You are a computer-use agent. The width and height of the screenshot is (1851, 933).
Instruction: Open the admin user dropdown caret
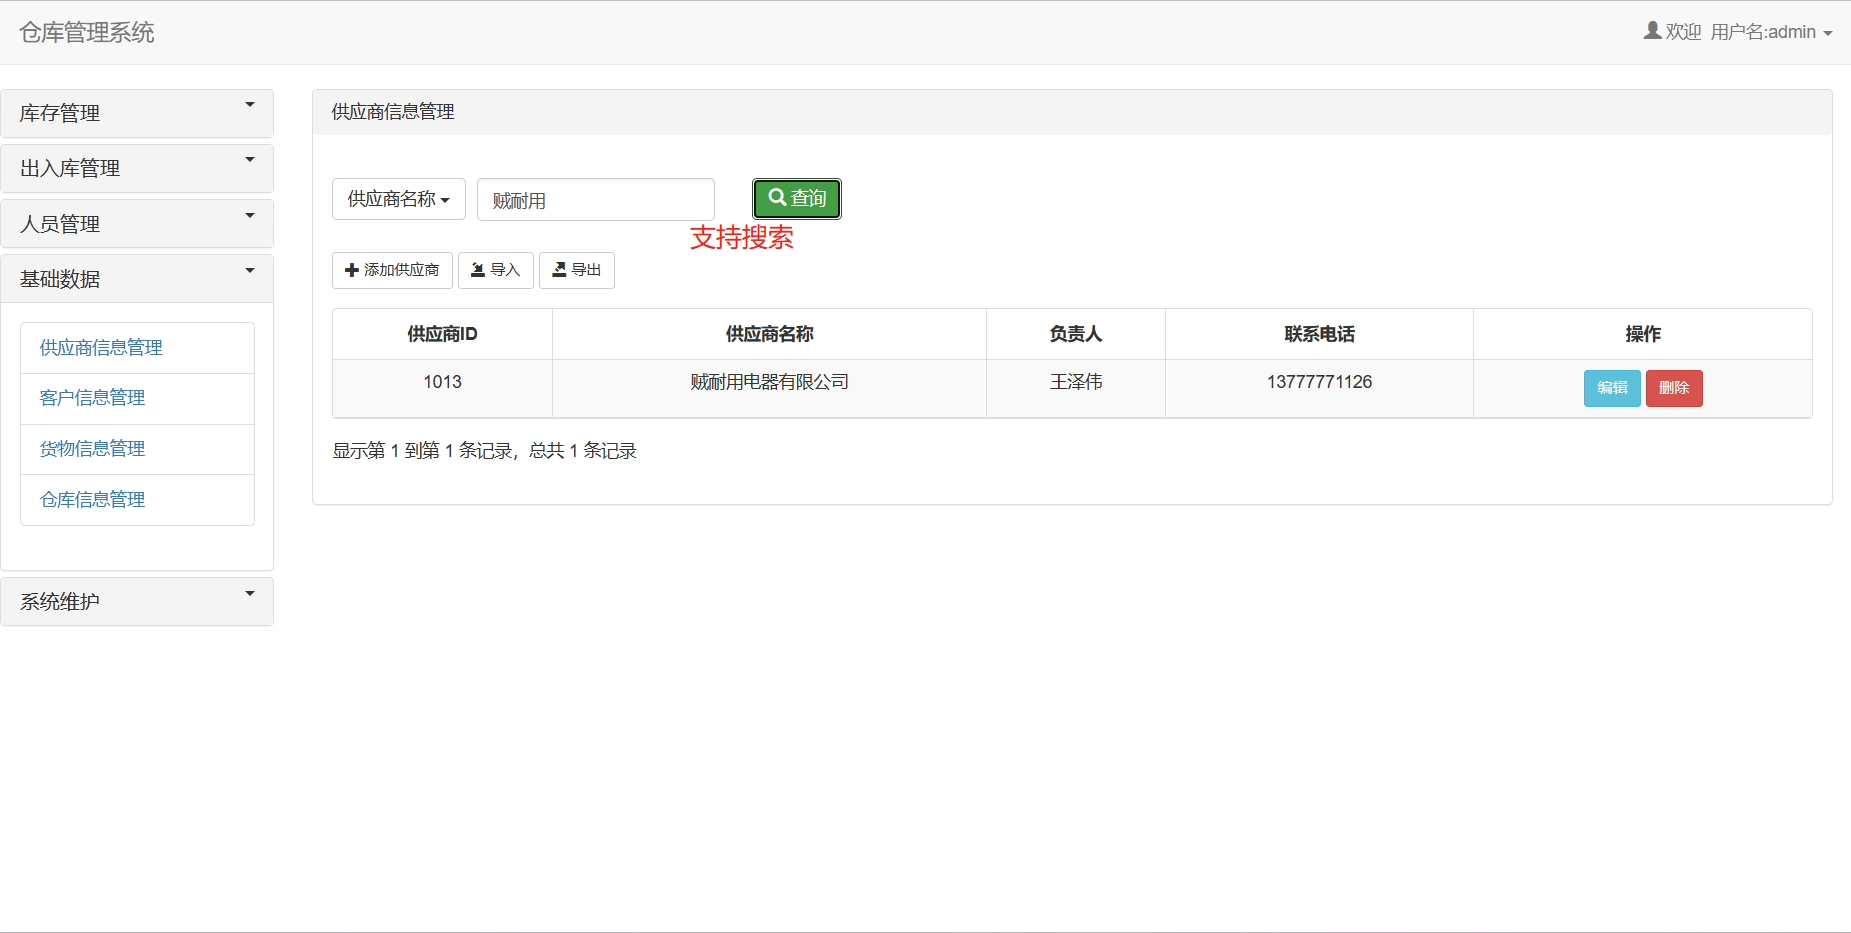tap(1828, 33)
